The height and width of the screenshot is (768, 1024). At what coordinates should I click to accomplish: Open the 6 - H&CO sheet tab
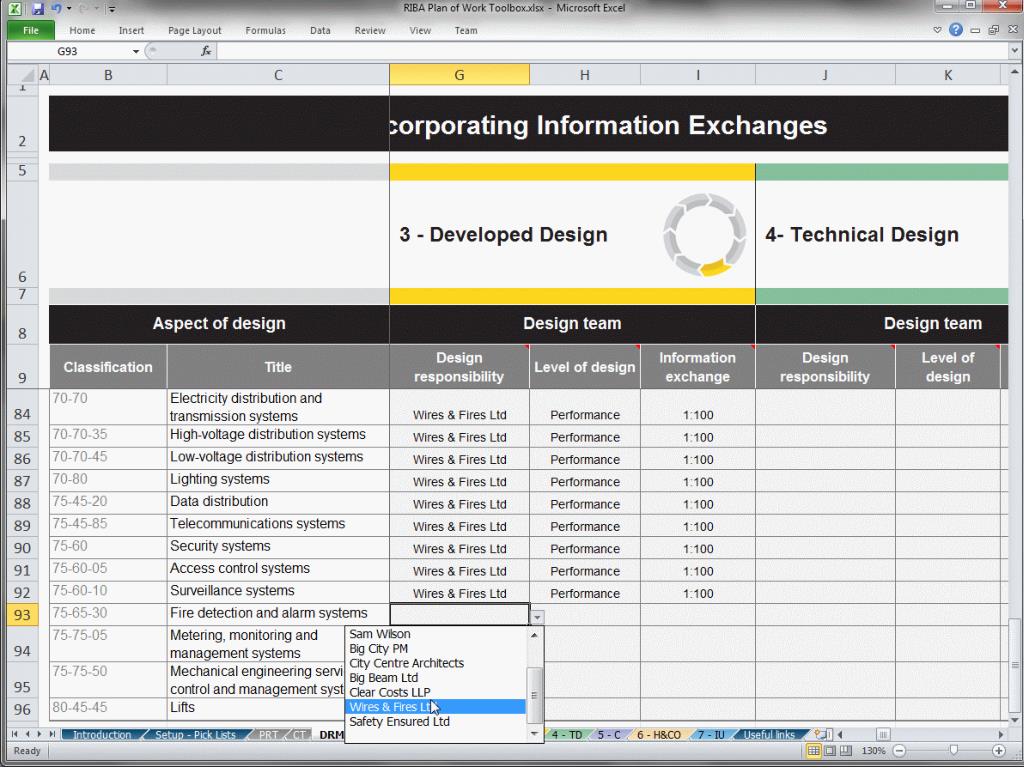[658, 735]
